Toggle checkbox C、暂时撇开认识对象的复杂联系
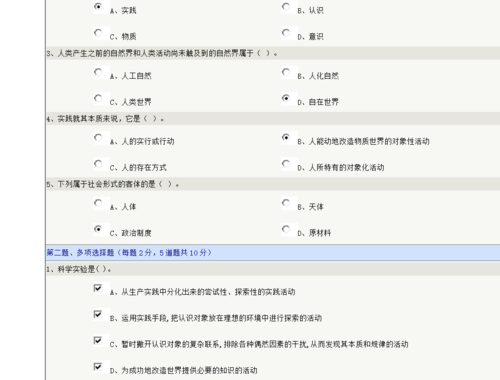This screenshot has height=380, width=500. point(98,340)
